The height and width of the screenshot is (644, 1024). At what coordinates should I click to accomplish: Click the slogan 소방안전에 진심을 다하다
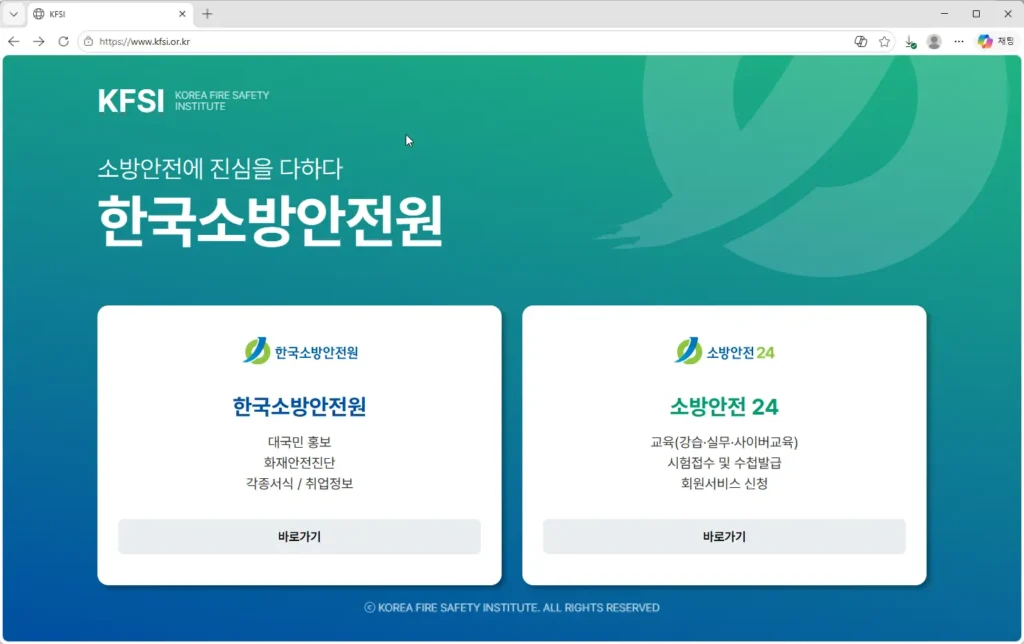tap(220, 169)
